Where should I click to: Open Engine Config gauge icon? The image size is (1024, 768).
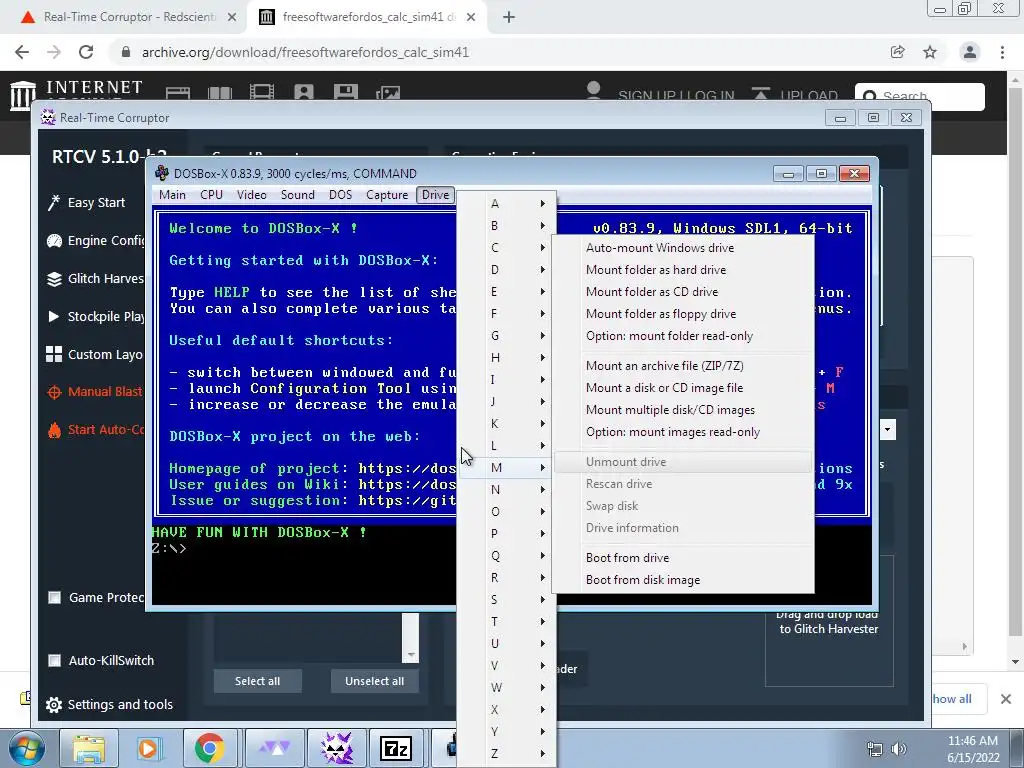pyautogui.click(x=54, y=241)
